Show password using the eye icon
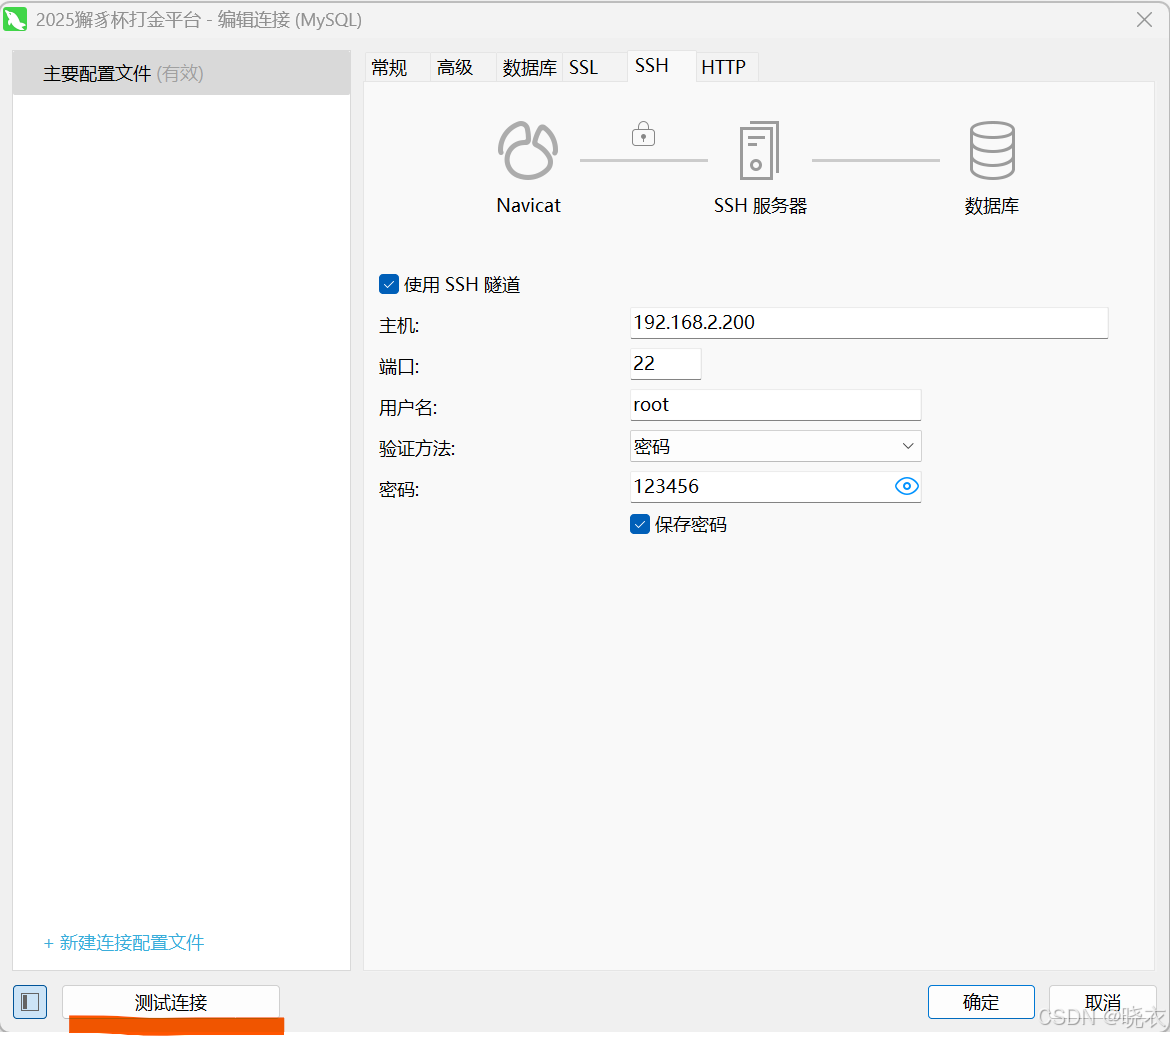Screen dimensions: 1170x1037 pyautogui.click(x=907, y=486)
